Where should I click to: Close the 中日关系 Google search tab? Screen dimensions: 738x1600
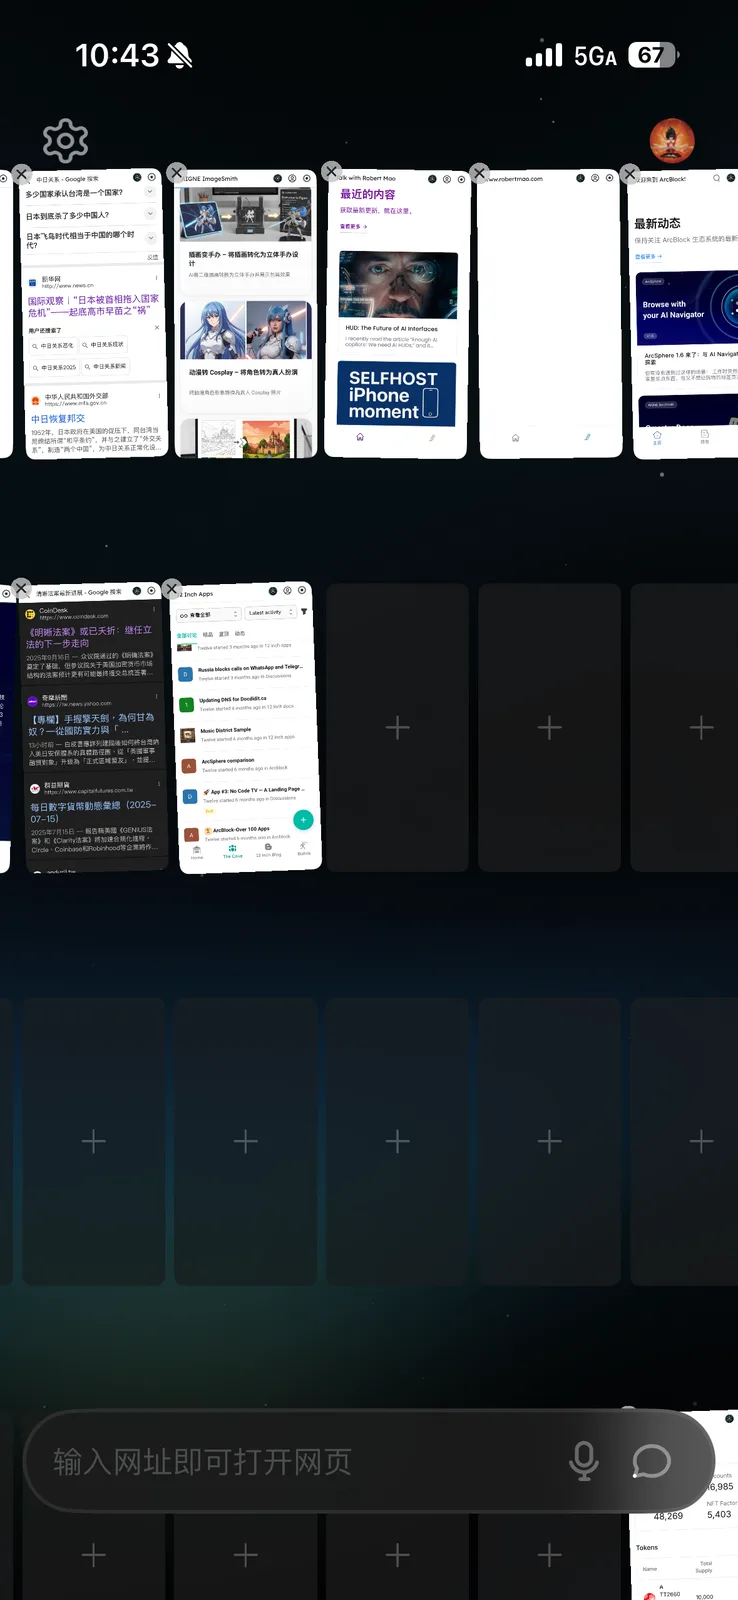[22, 174]
